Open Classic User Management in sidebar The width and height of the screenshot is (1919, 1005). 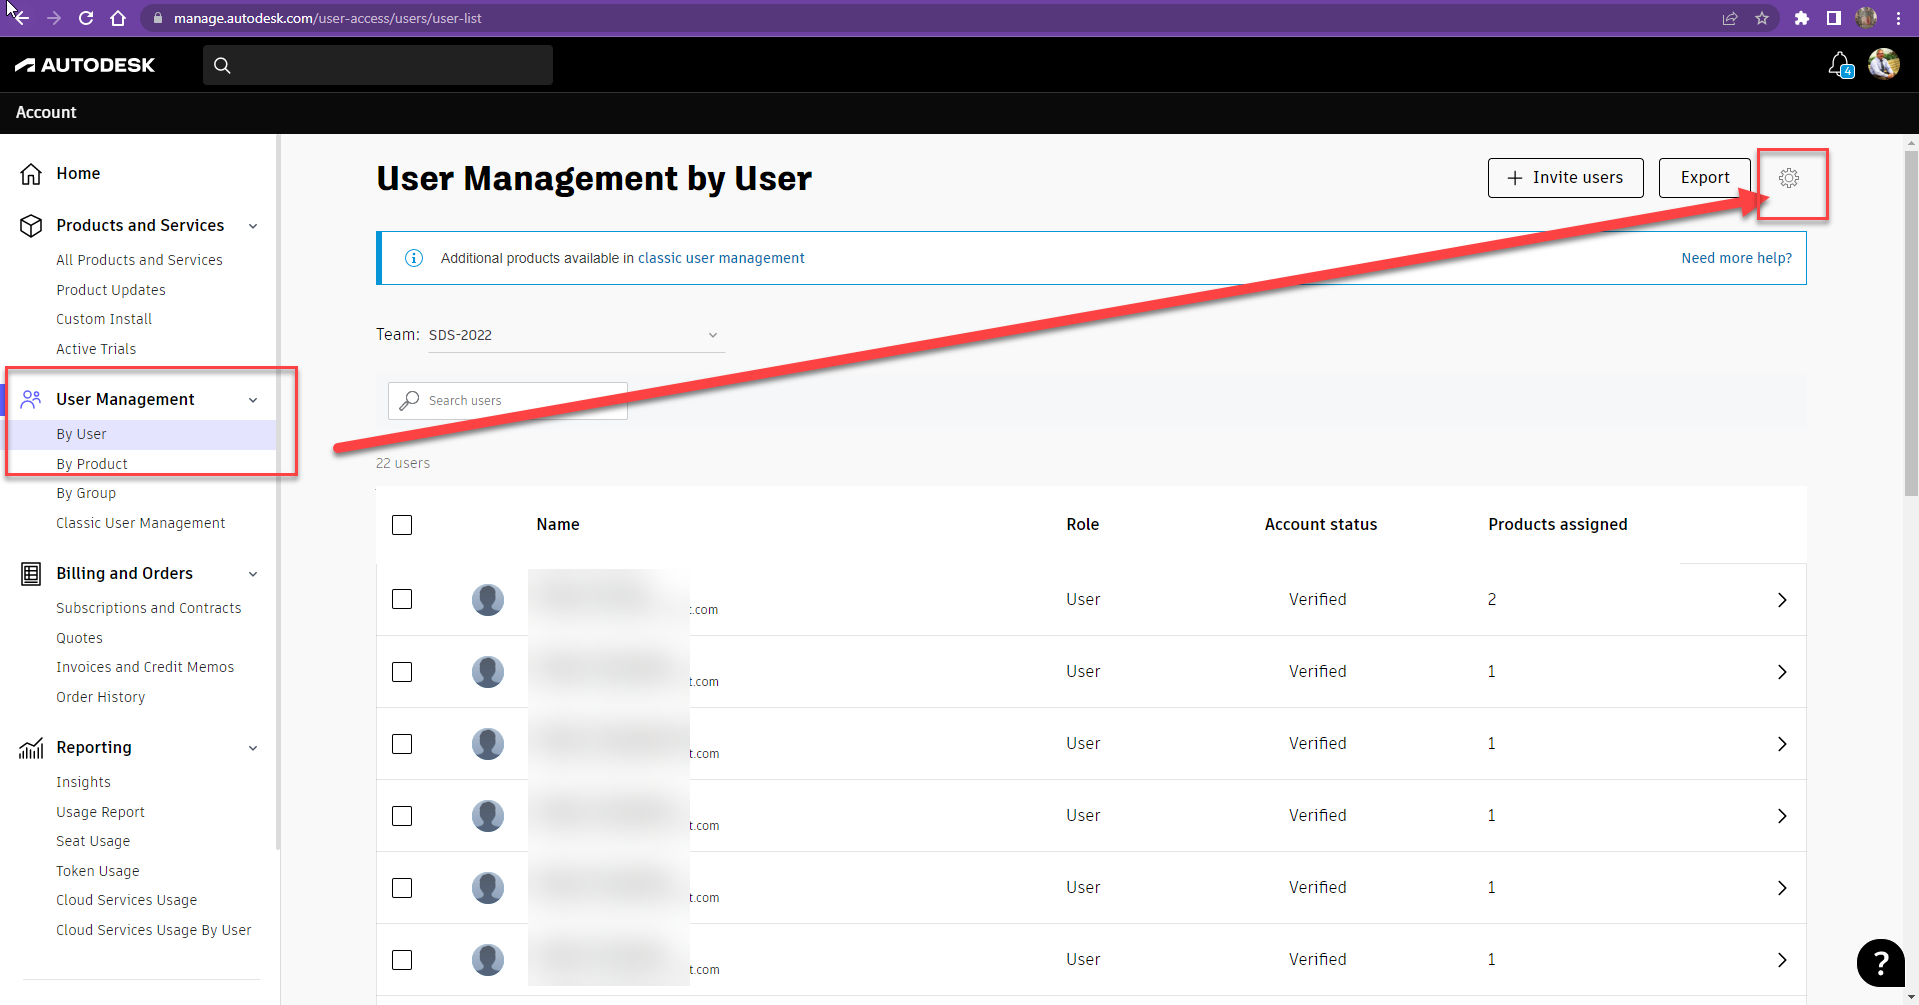tap(141, 523)
